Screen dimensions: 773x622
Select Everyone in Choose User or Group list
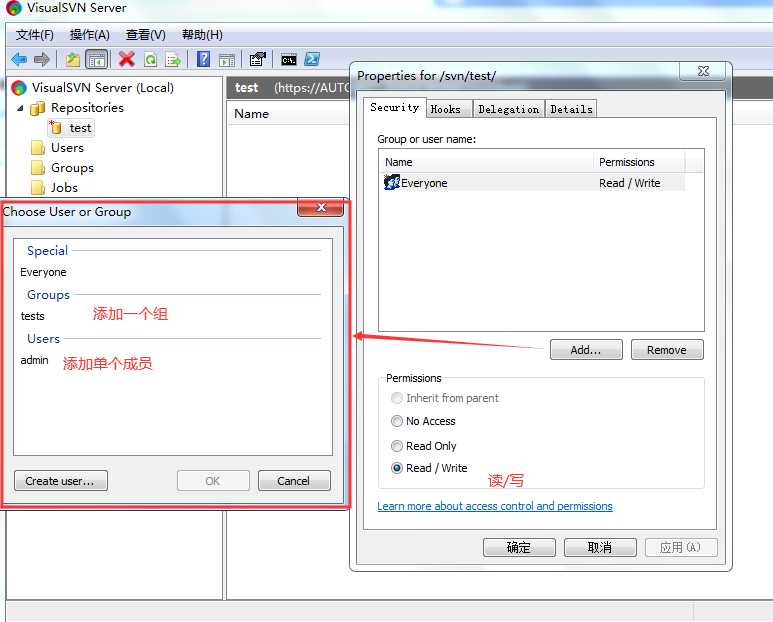43,272
